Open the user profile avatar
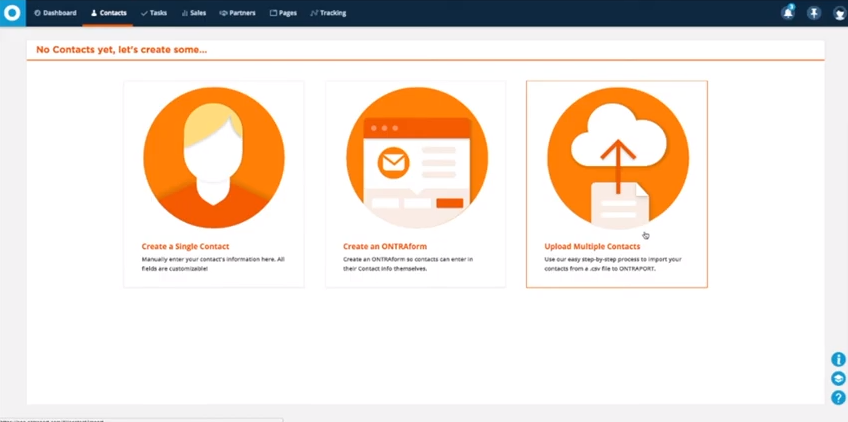 point(839,13)
